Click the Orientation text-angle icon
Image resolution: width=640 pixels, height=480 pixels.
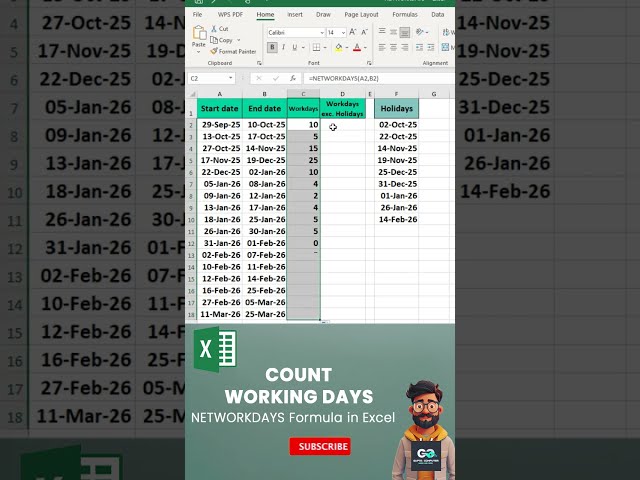420,31
